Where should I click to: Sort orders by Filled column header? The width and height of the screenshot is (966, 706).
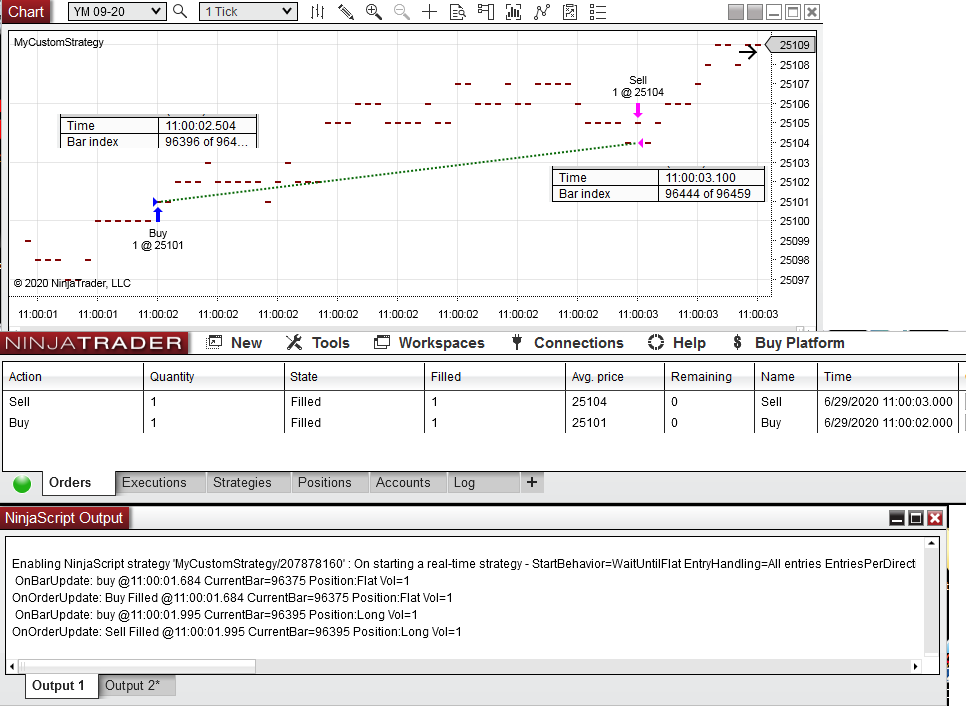point(495,376)
